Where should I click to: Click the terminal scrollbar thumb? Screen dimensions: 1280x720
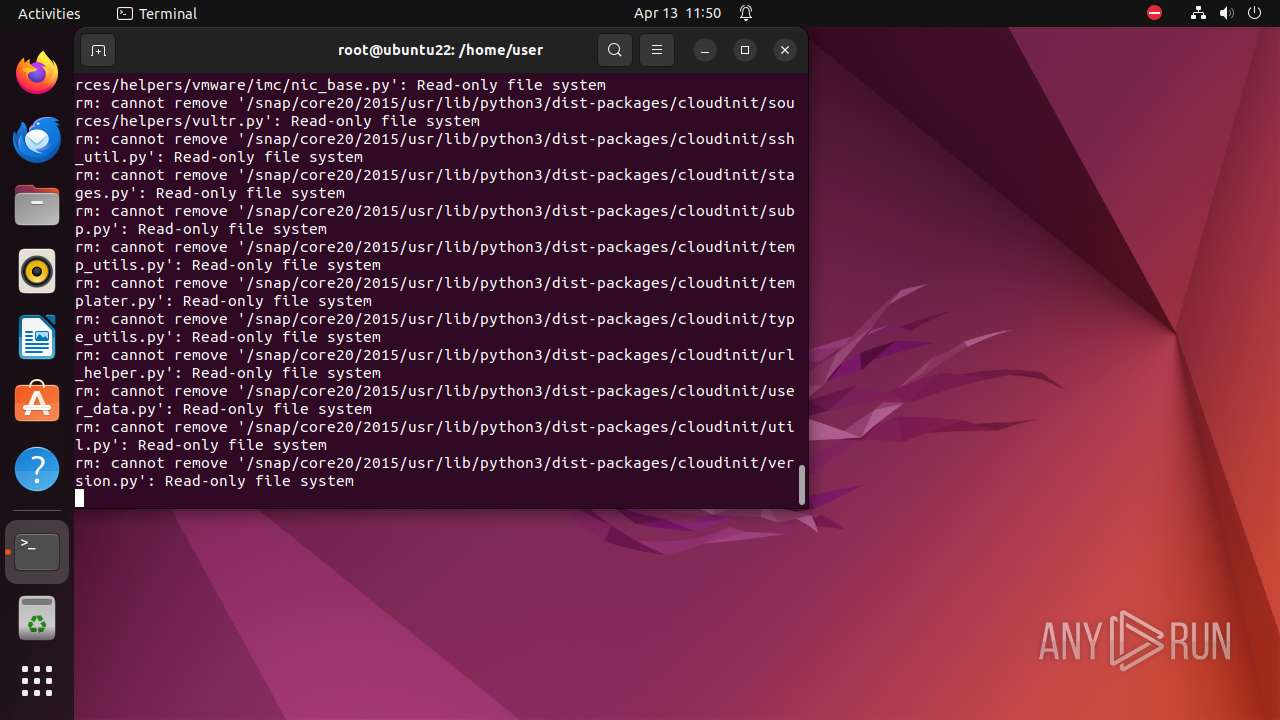coord(802,485)
